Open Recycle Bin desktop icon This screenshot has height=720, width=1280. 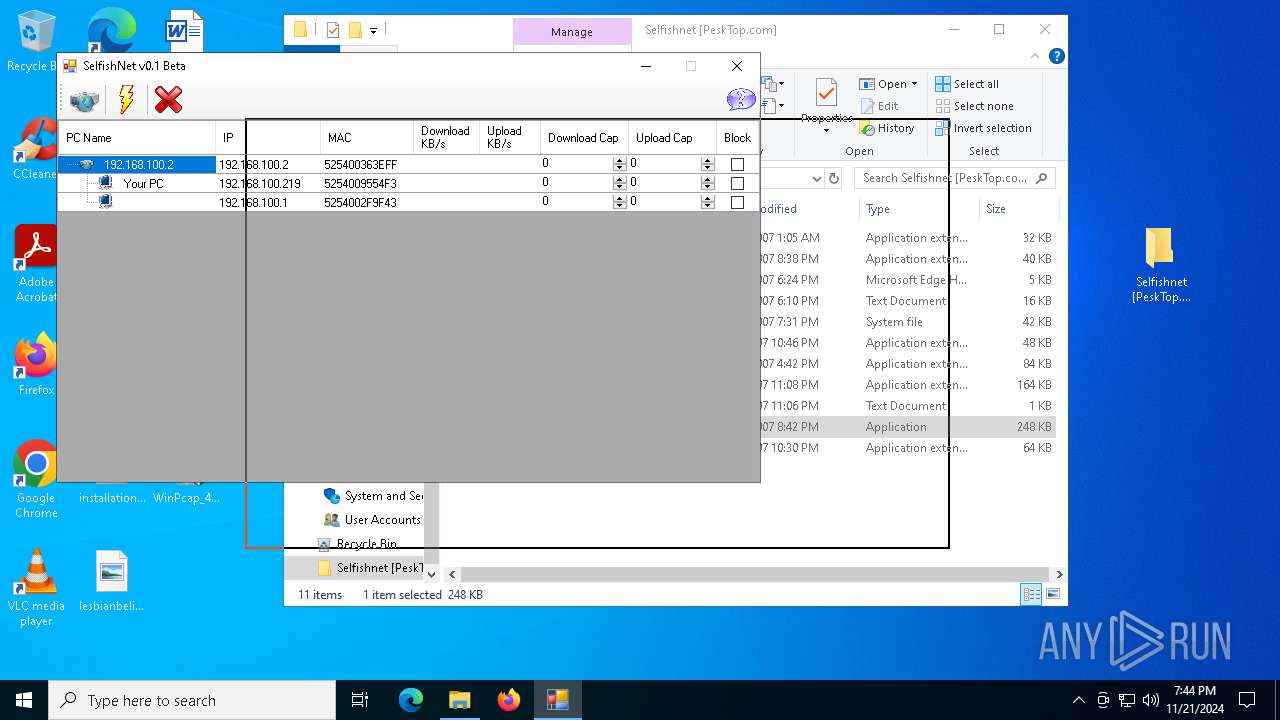(x=36, y=40)
